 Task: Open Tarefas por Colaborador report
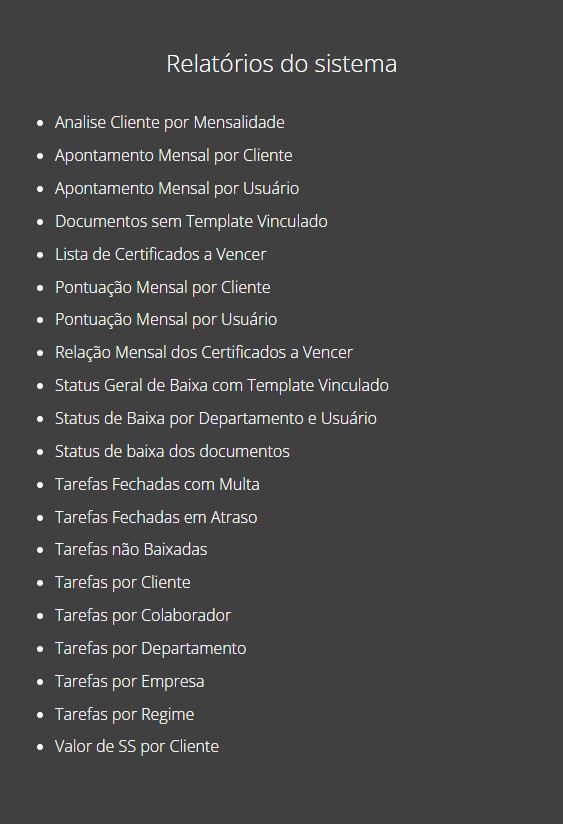143,616
